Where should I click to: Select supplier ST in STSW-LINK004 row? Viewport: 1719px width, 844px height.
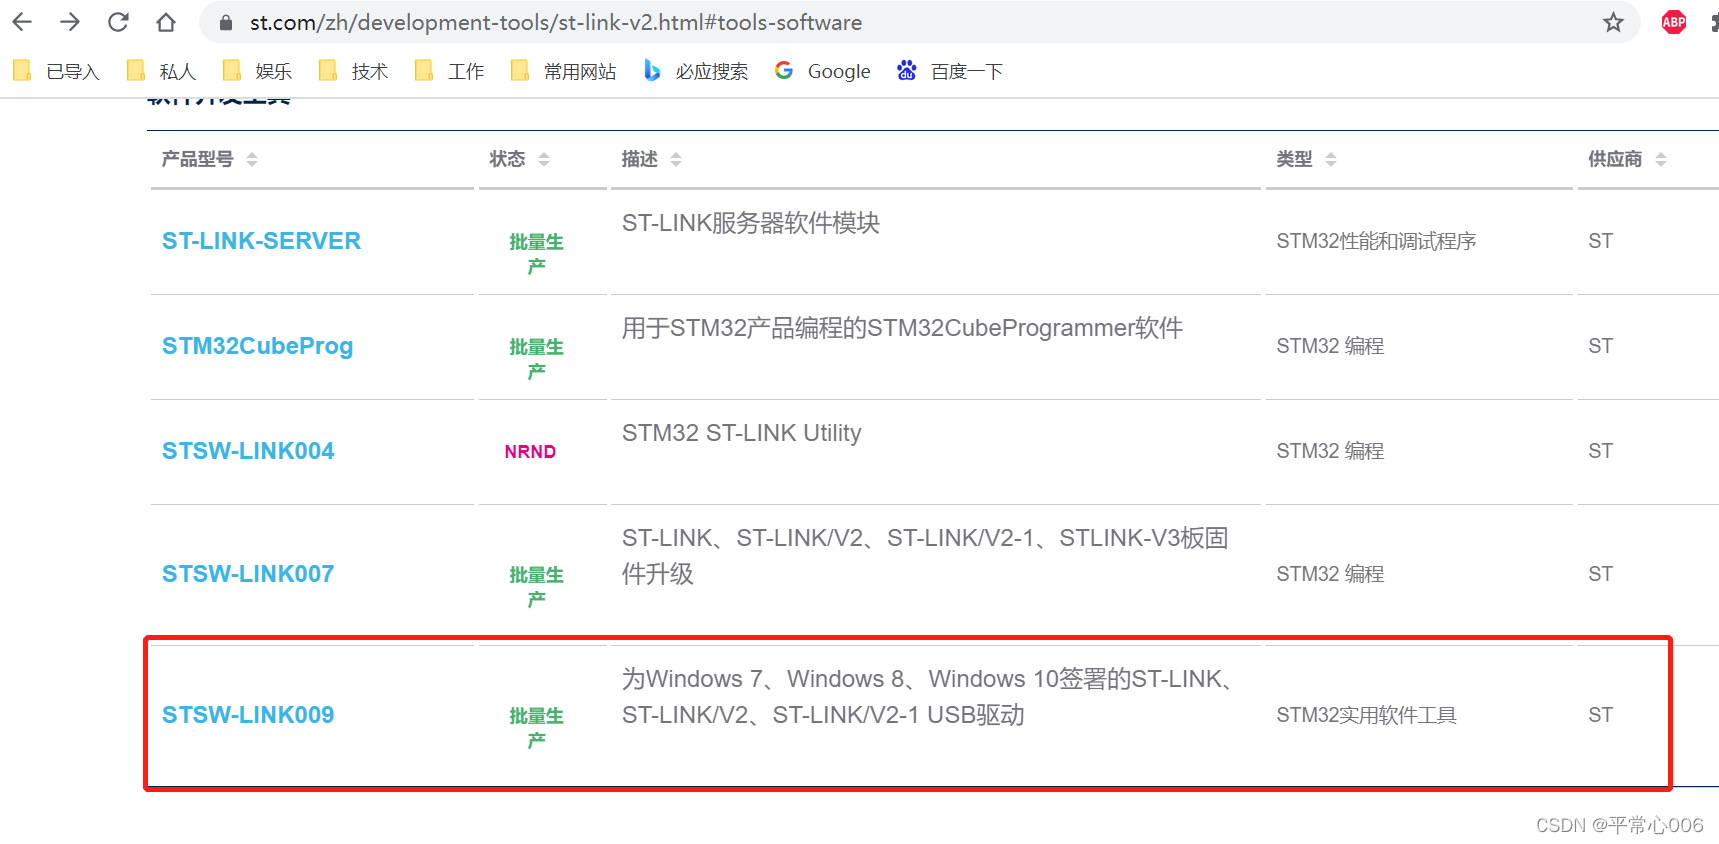(1600, 451)
